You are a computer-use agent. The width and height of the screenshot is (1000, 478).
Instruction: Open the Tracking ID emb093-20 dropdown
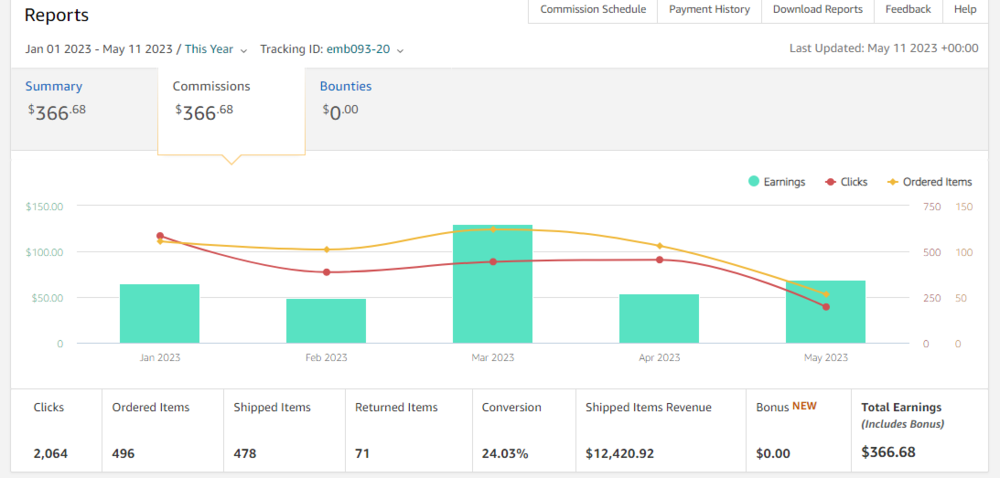pos(332,49)
